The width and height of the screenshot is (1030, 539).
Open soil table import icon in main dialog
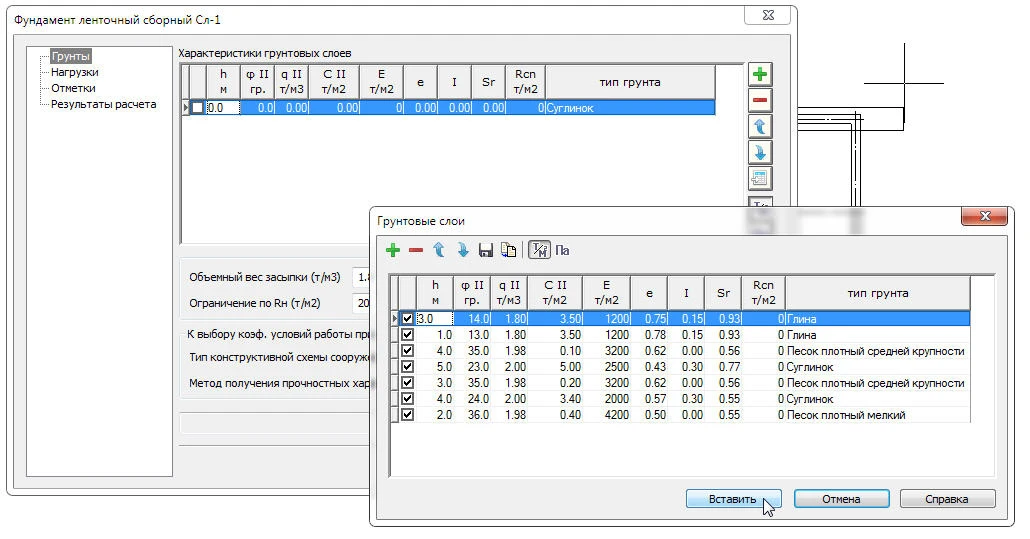pos(760,179)
